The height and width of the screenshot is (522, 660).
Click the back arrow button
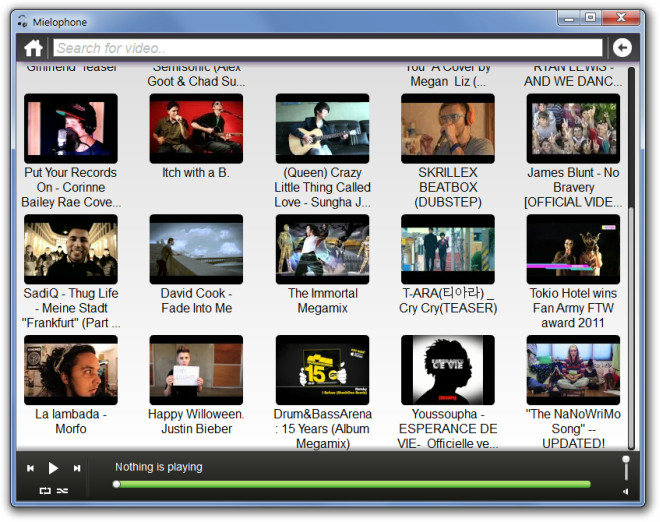[x=622, y=48]
